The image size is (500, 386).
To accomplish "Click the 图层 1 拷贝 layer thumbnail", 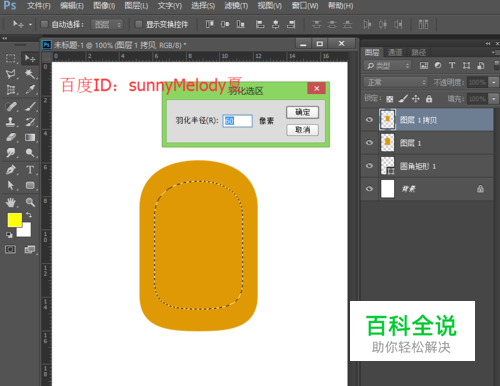I will pyautogui.click(x=387, y=120).
